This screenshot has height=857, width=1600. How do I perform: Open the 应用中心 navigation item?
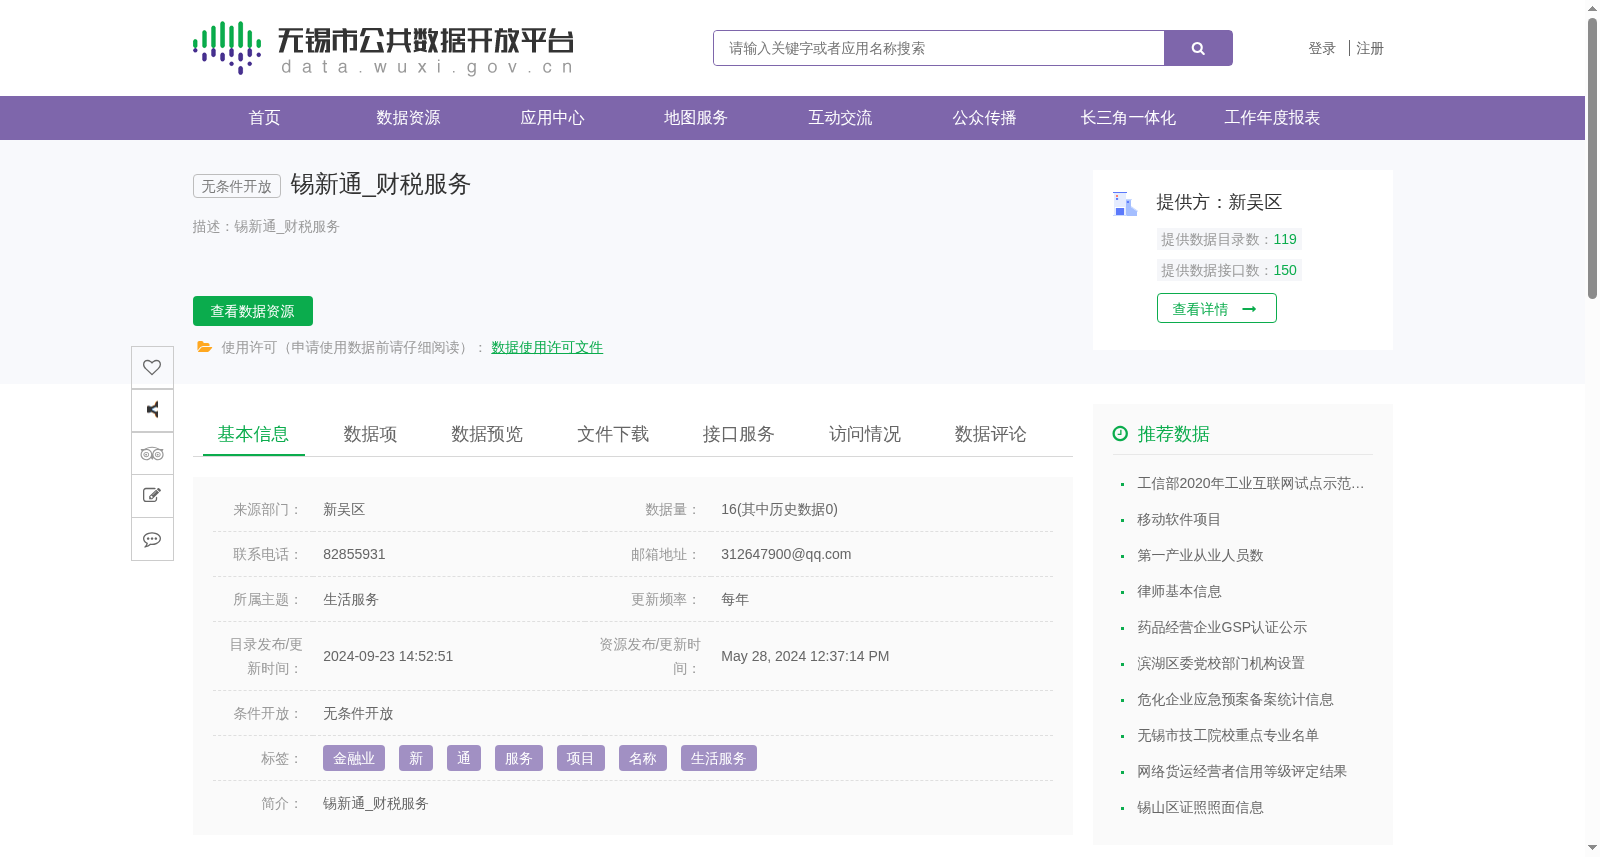552,118
